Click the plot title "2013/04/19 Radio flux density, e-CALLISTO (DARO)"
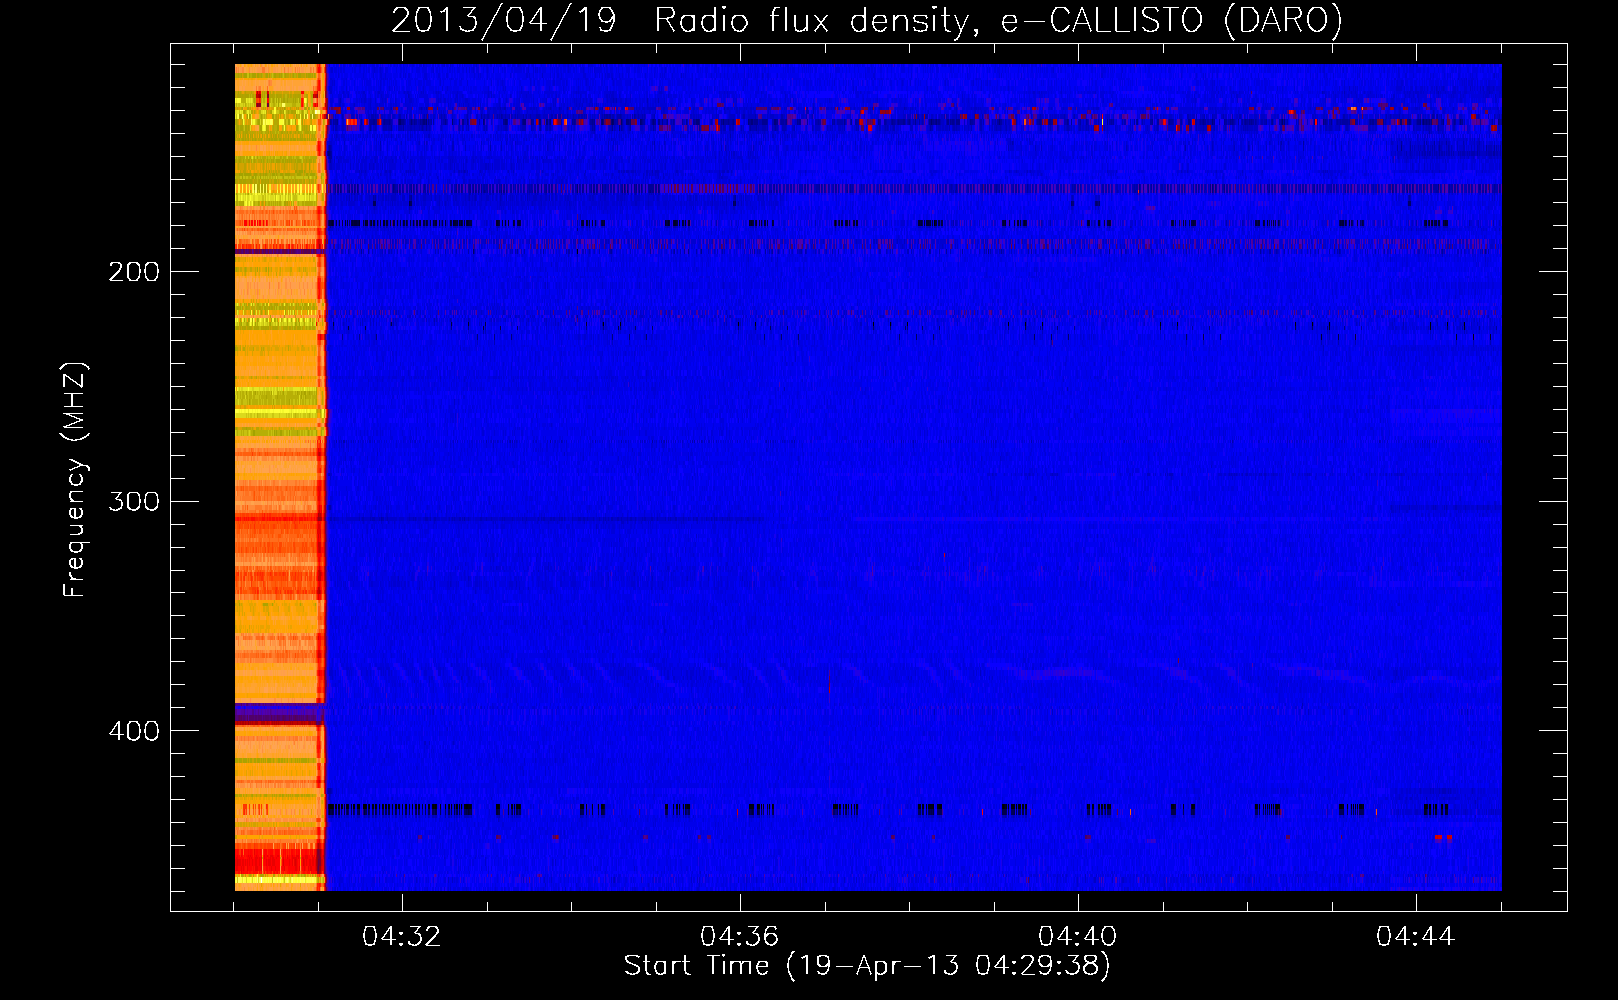The width and height of the screenshot is (1618, 1000). pos(867,20)
